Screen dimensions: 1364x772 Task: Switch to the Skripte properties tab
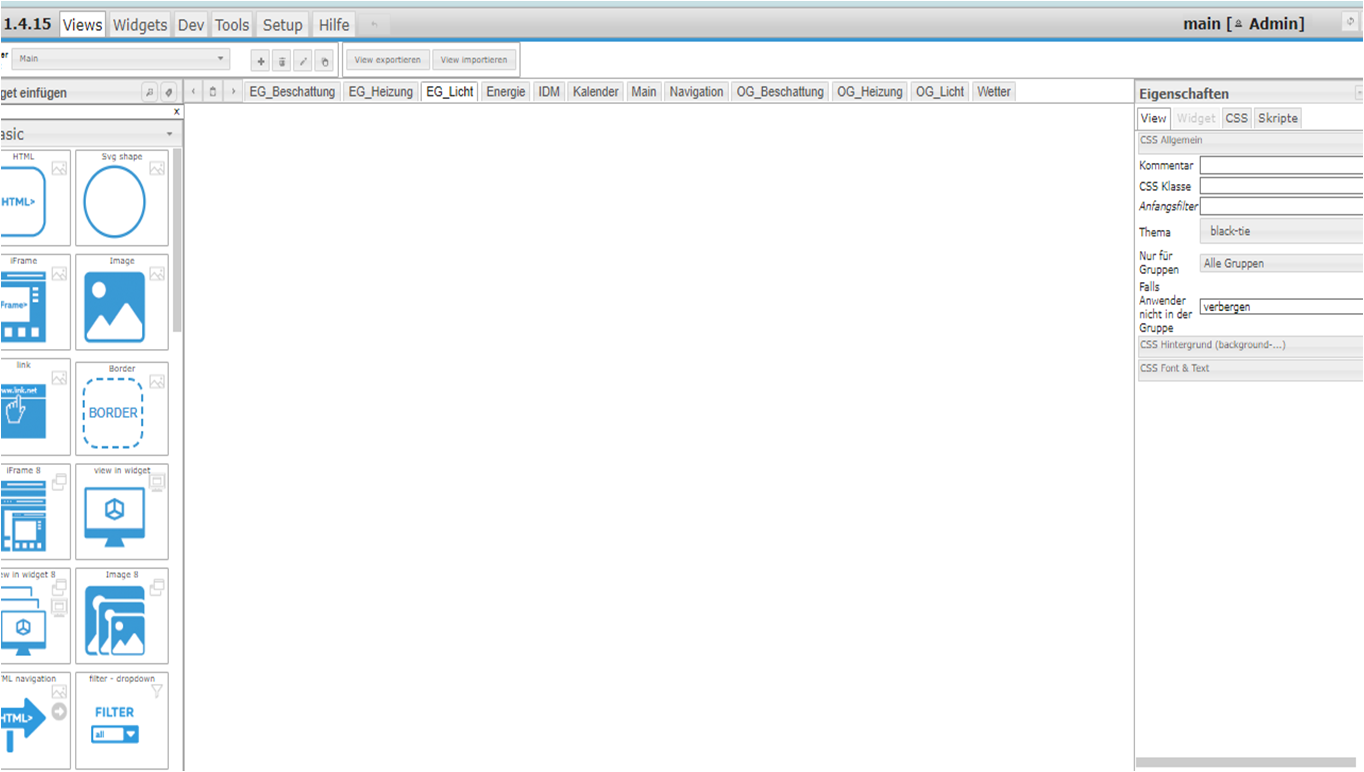tap(1277, 118)
